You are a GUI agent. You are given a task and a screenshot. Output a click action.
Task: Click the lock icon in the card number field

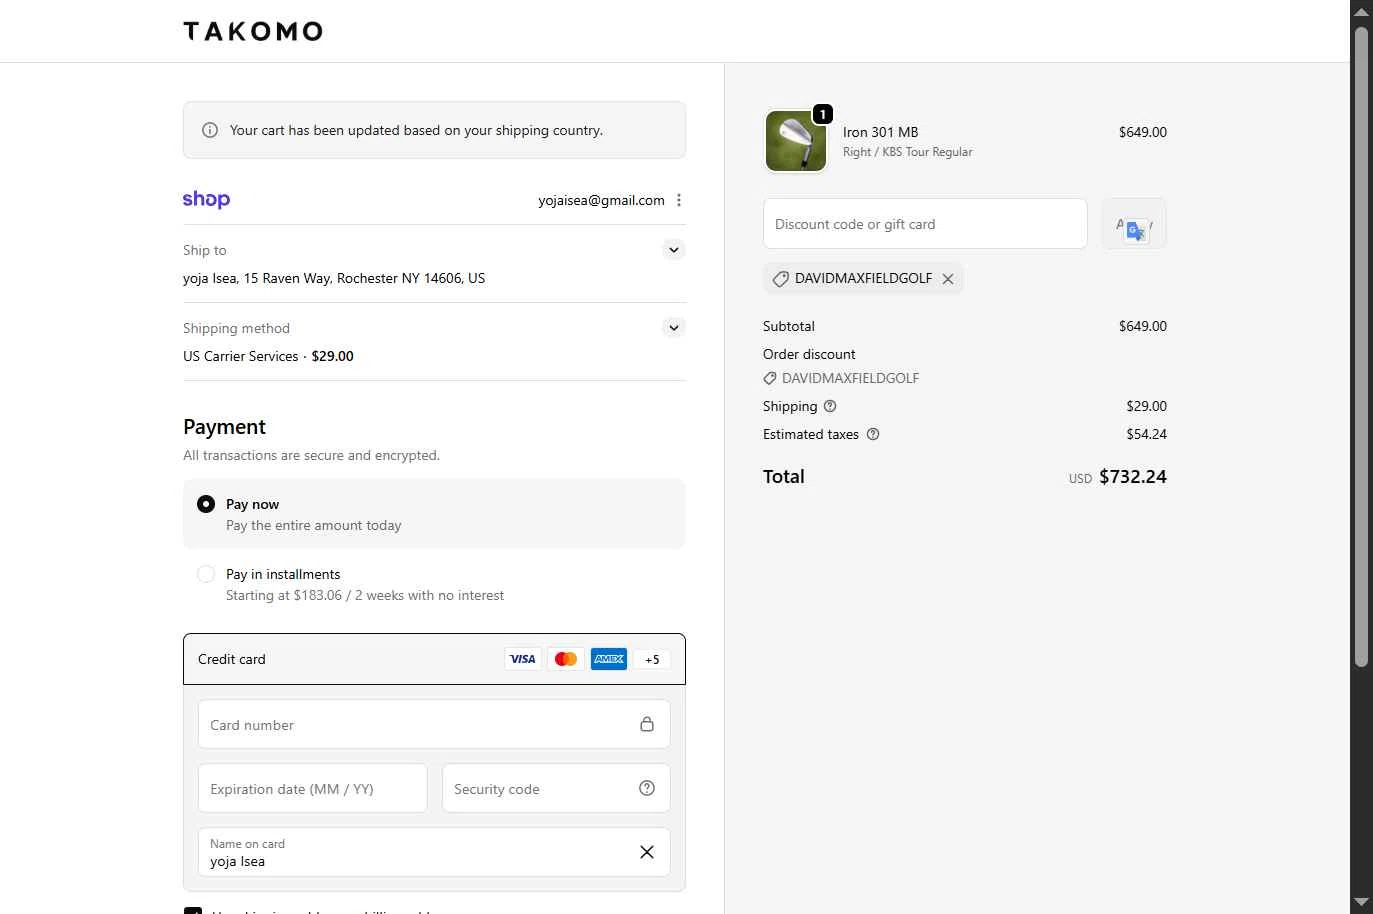click(x=647, y=724)
